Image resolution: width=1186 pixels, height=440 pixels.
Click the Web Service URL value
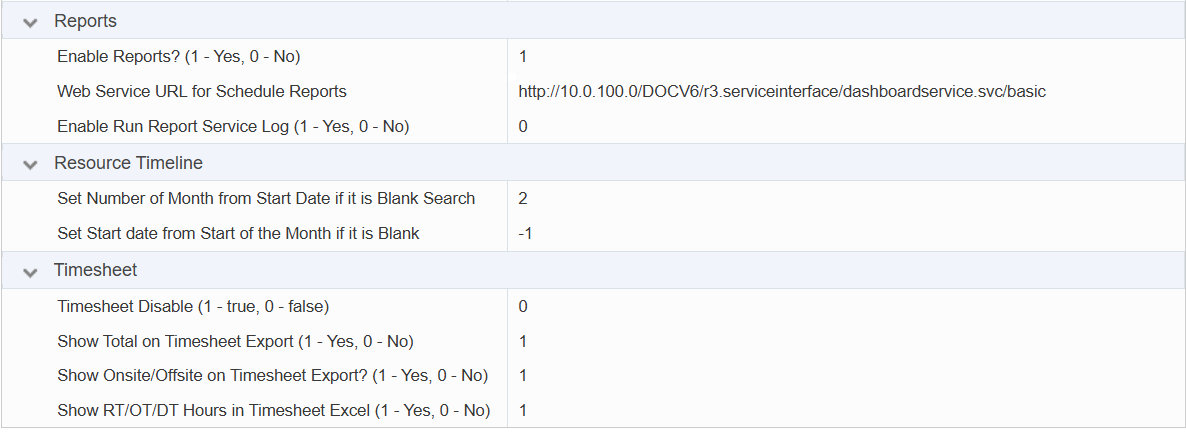coord(781,92)
